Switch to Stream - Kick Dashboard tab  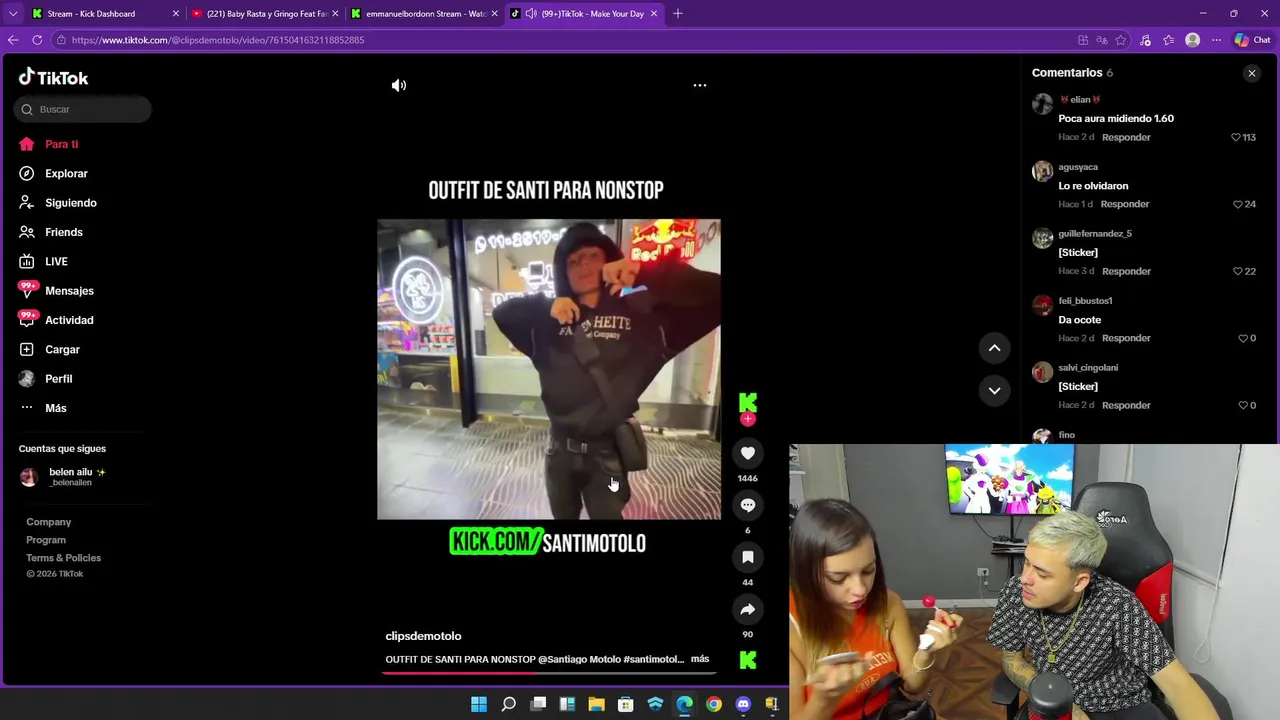coord(105,14)
